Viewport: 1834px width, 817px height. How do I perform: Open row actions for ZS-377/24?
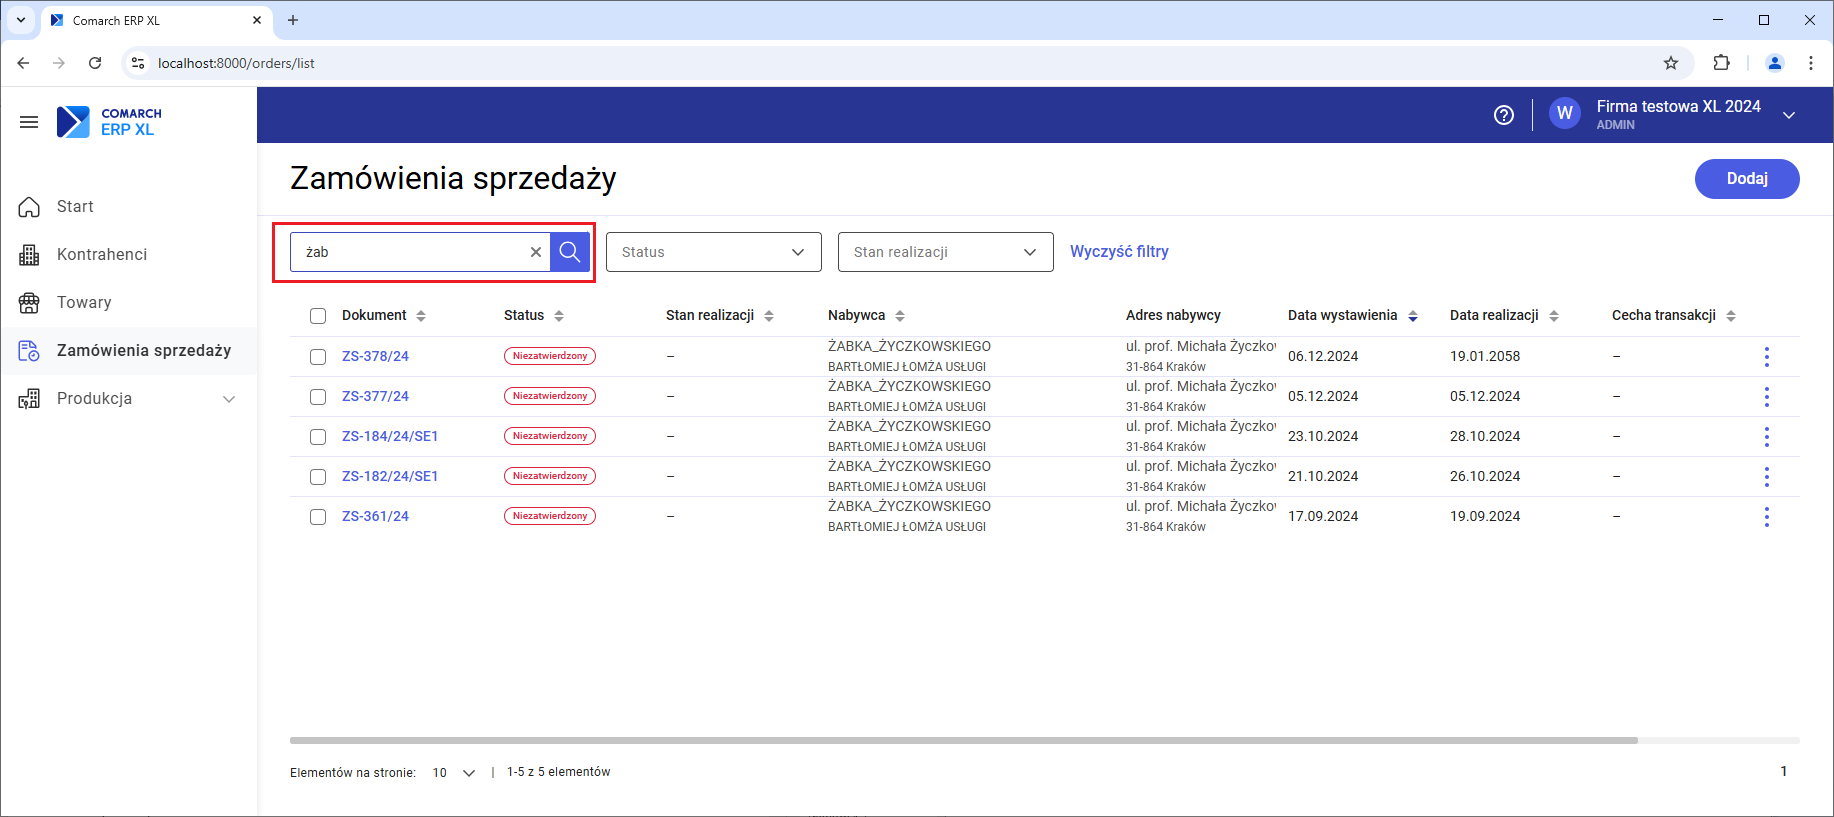click(1767, 397)
